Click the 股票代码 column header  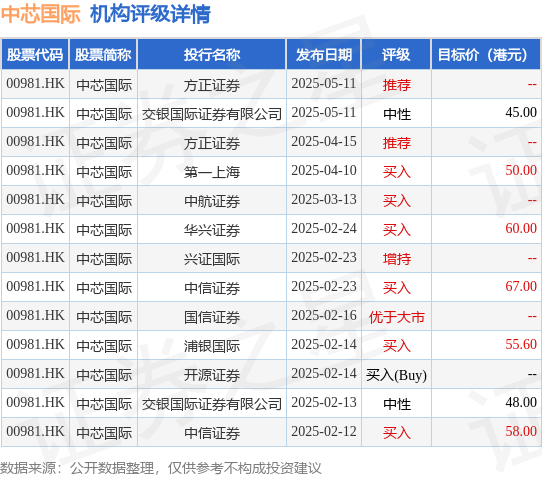pyautogui.click(x=35, y=55)
